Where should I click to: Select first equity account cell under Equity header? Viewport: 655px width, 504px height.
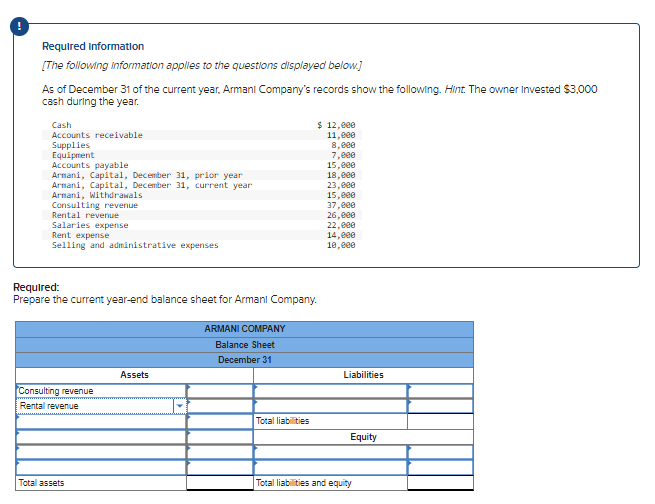(x=330, y=452)
